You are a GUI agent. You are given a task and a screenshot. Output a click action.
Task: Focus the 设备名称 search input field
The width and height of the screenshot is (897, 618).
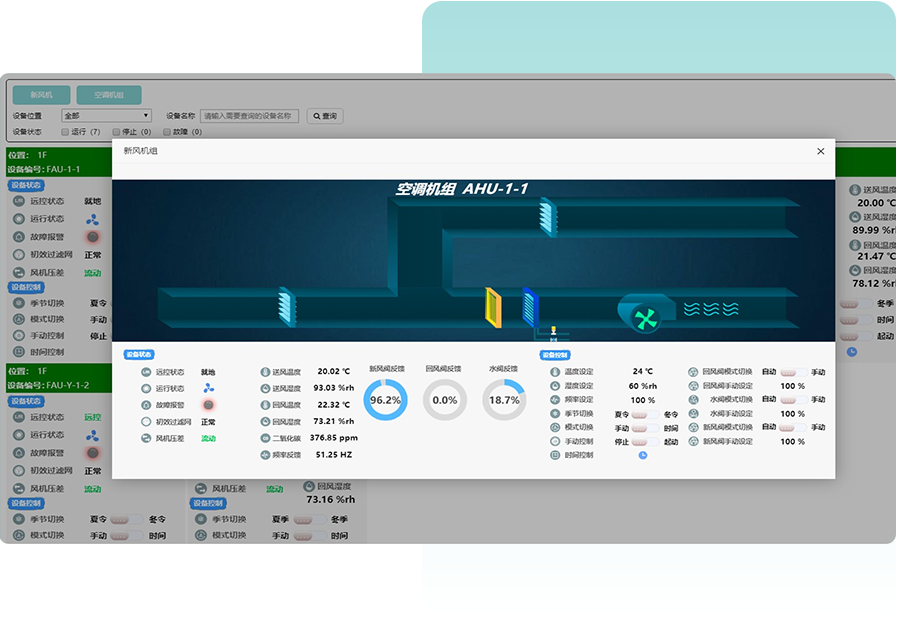click(x=249, y=116)
